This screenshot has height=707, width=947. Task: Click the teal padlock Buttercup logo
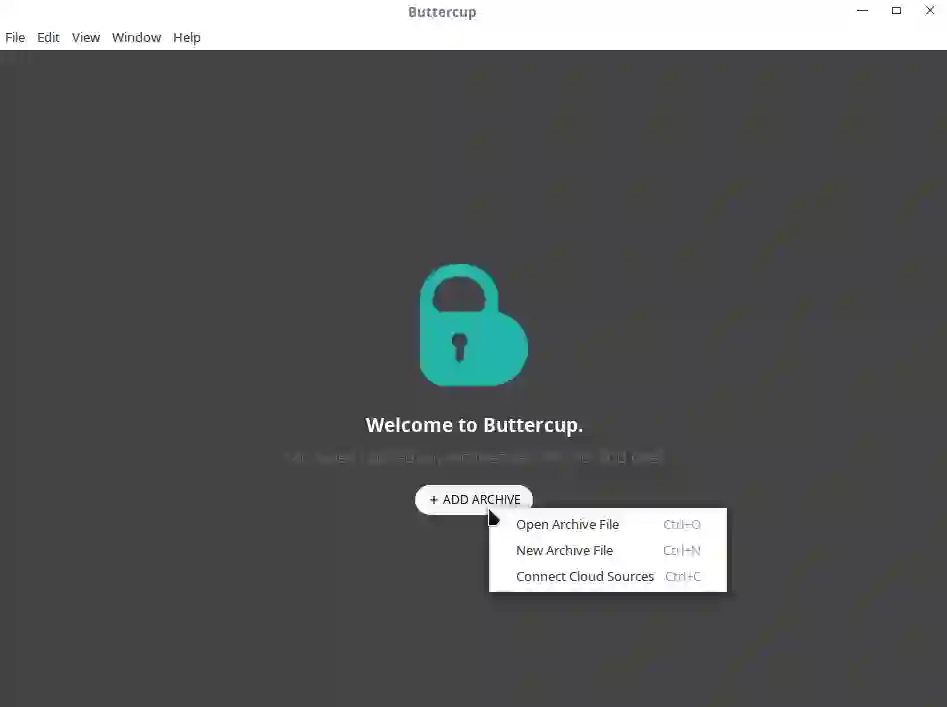point(474,325)
